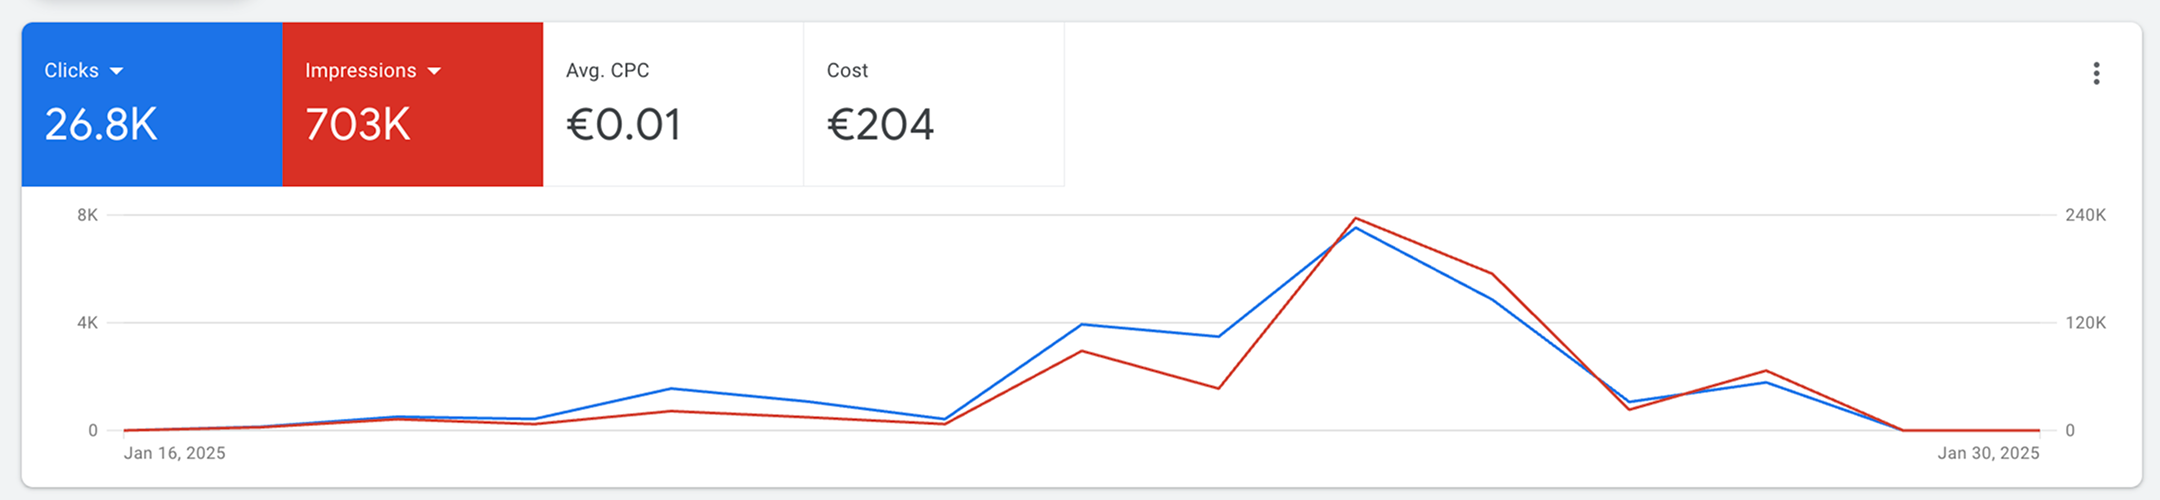The image size is (2160, 500).
Task: Expand the Impressions metric dropdown arrow
Action: click(434, 71)
